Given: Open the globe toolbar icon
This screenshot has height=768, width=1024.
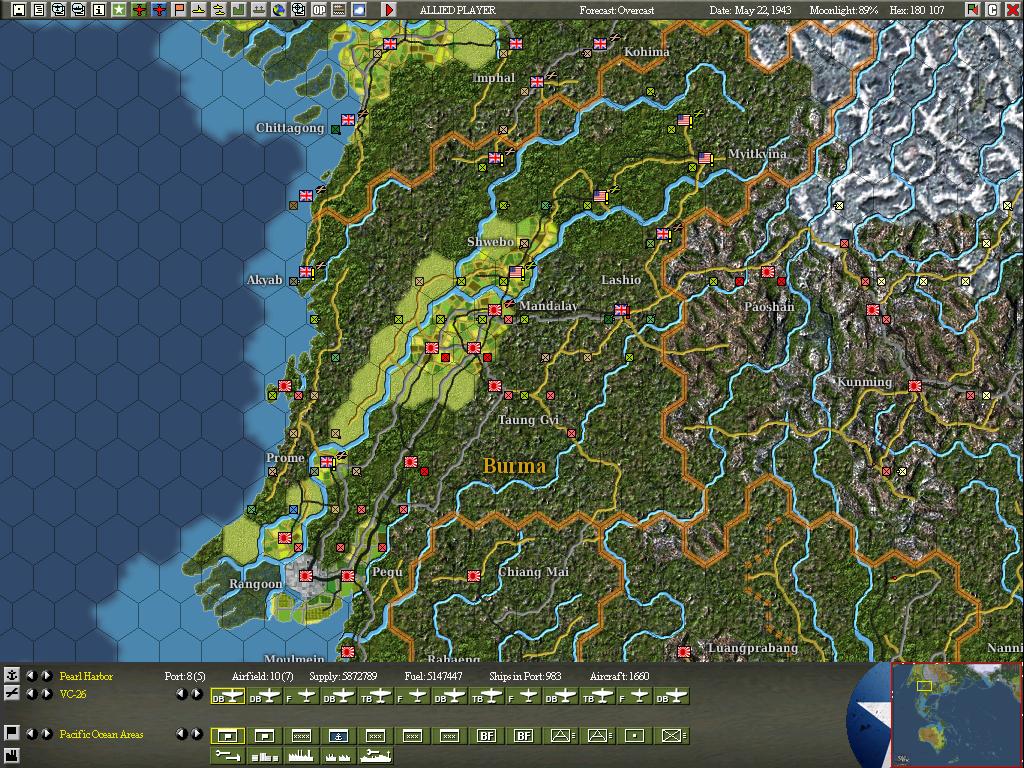Looking at the screenshot, I should 279,9.
